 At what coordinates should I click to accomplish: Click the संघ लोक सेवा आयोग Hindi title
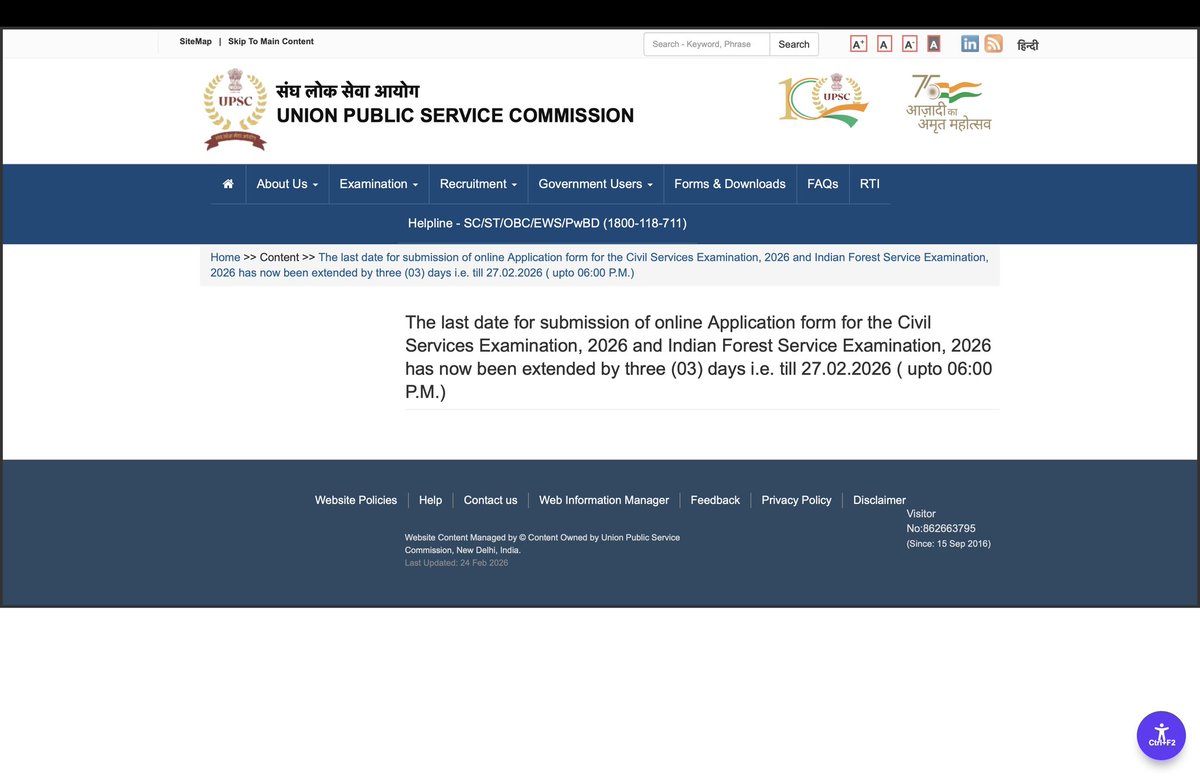(x=348, y=91)
